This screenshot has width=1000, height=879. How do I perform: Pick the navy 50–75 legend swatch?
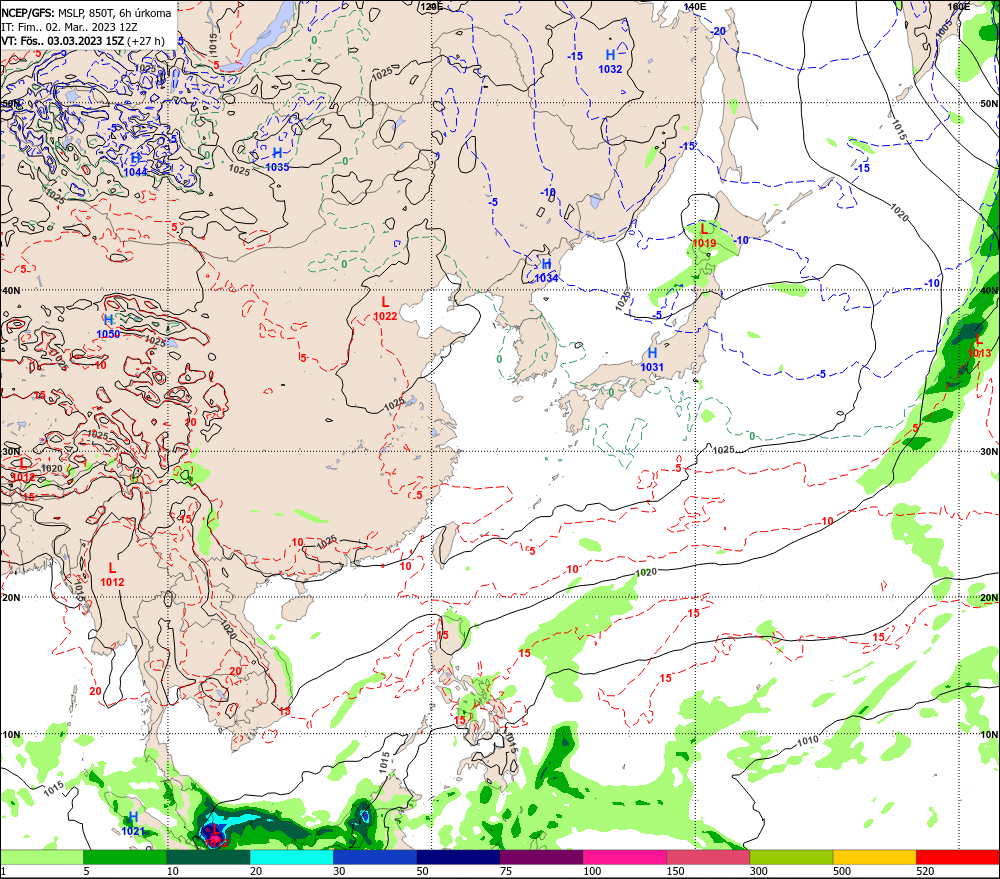point(458,857)
